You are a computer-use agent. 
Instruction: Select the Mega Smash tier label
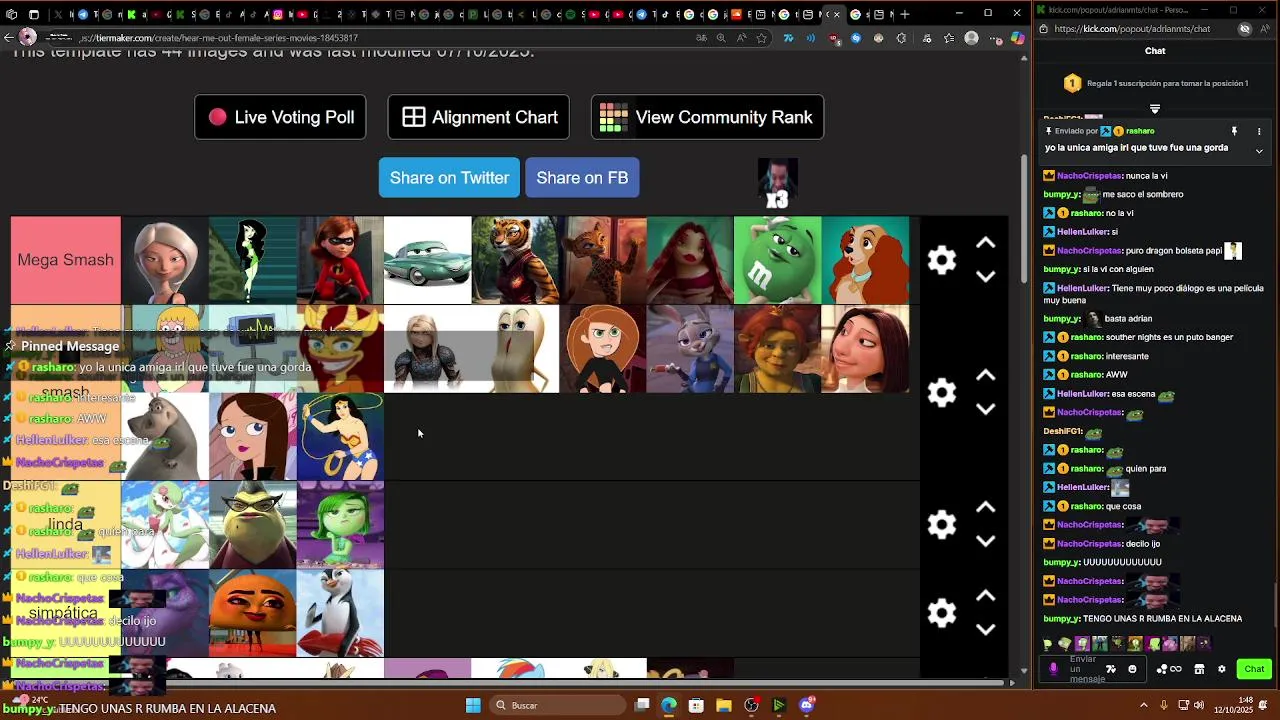(x=66, y=260)
